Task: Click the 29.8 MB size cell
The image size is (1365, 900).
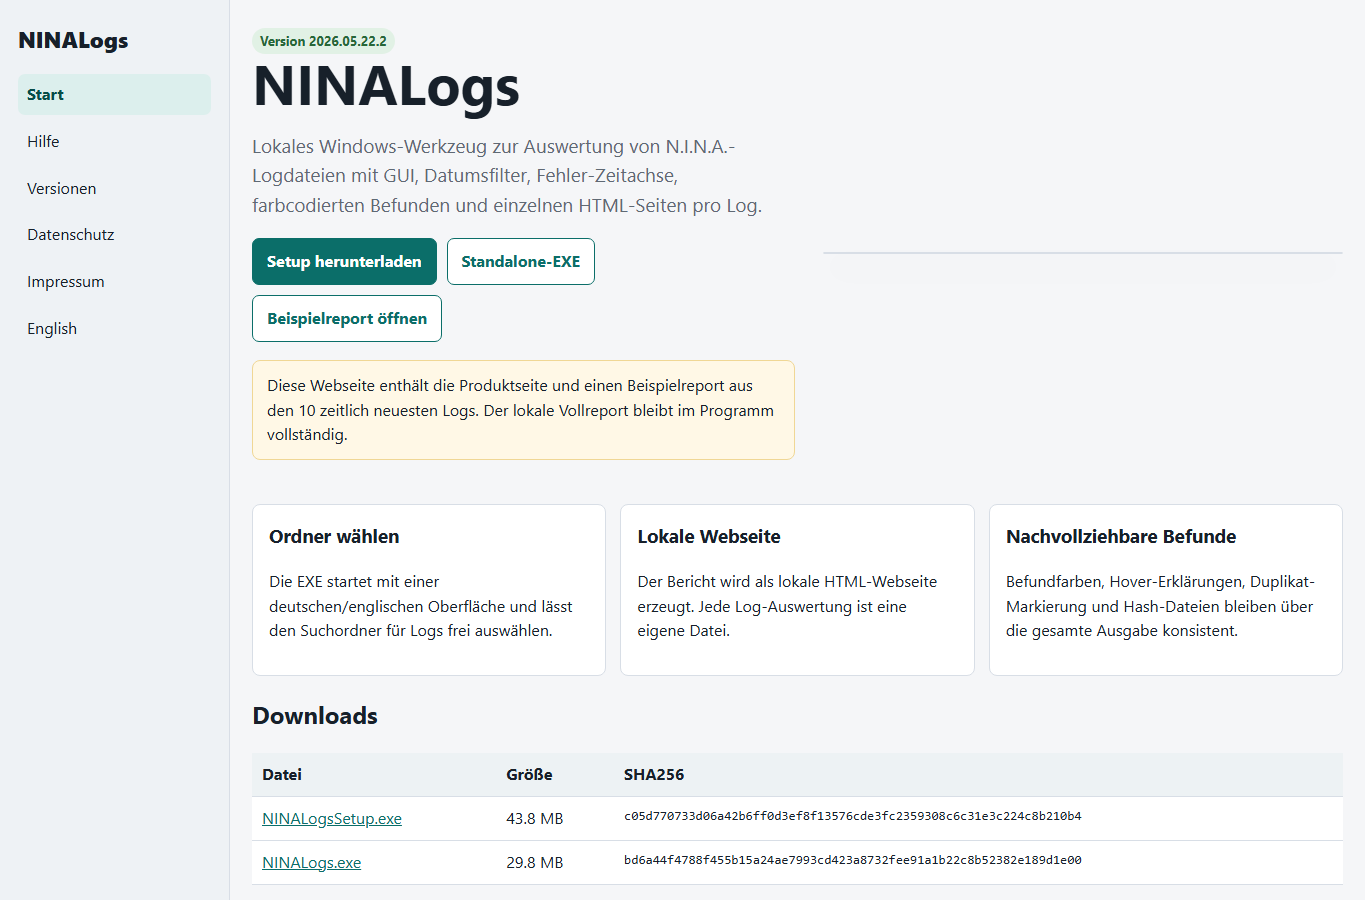Action: click(535, 862)
